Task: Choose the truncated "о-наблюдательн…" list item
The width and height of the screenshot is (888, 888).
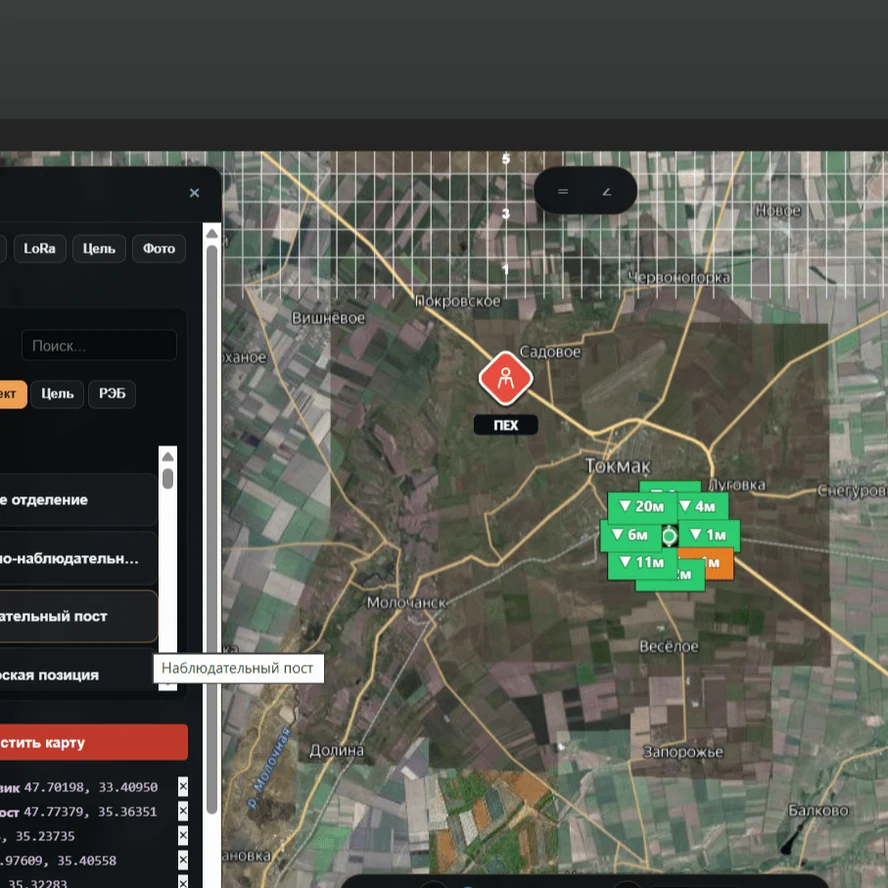Action: click(x=78, y=559)
